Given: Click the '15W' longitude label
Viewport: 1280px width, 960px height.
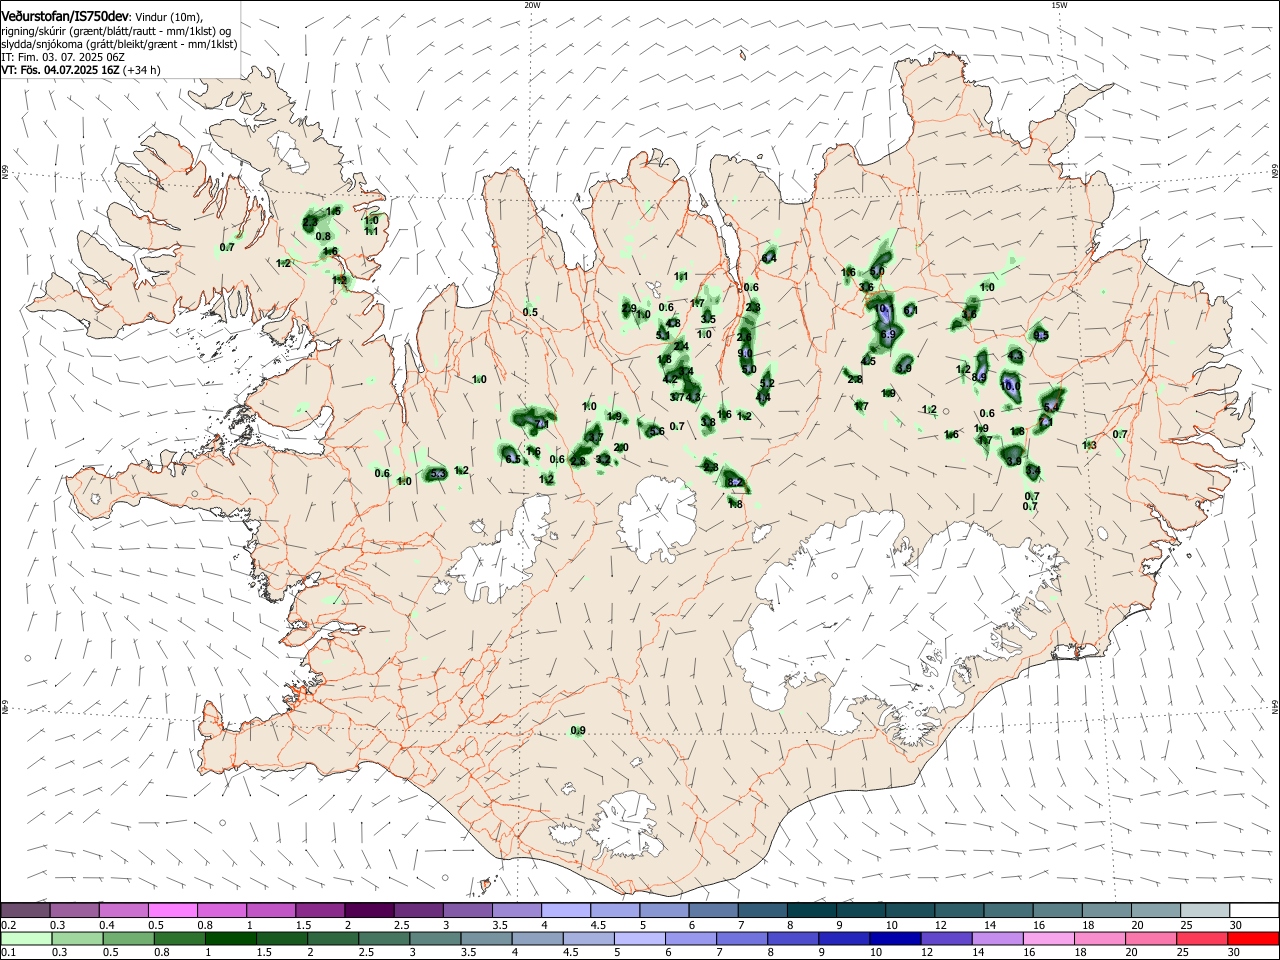Looking at the screenshot, I should point(1059,5).
